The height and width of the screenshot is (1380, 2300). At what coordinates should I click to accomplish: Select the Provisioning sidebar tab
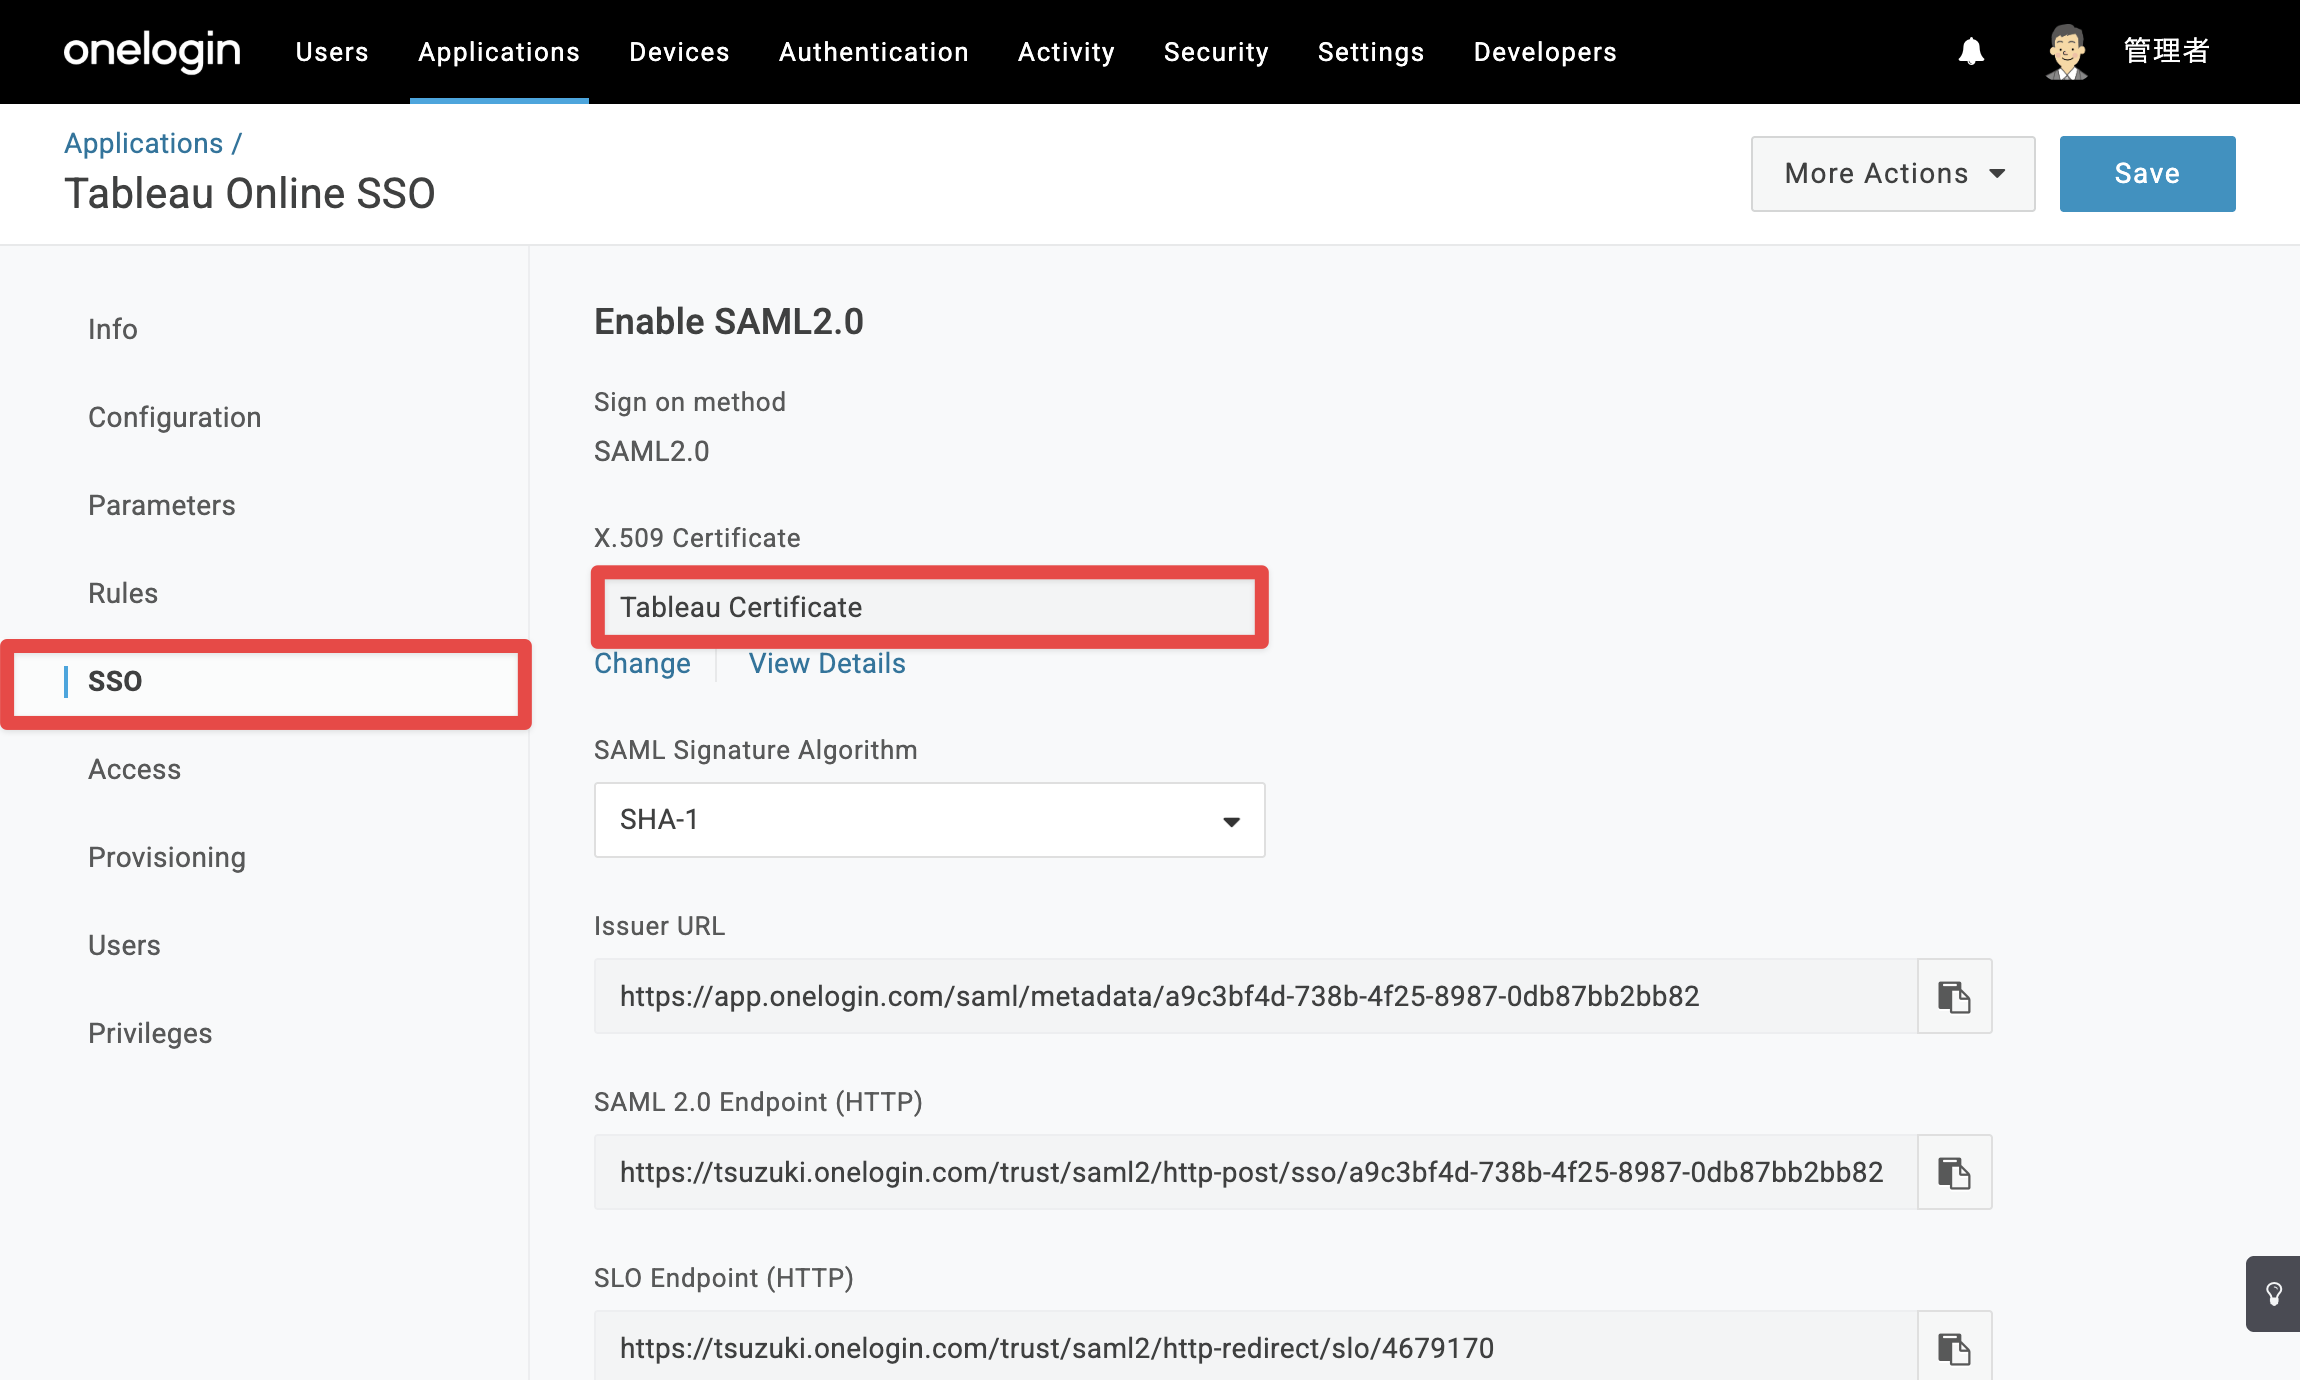[167, 857]
